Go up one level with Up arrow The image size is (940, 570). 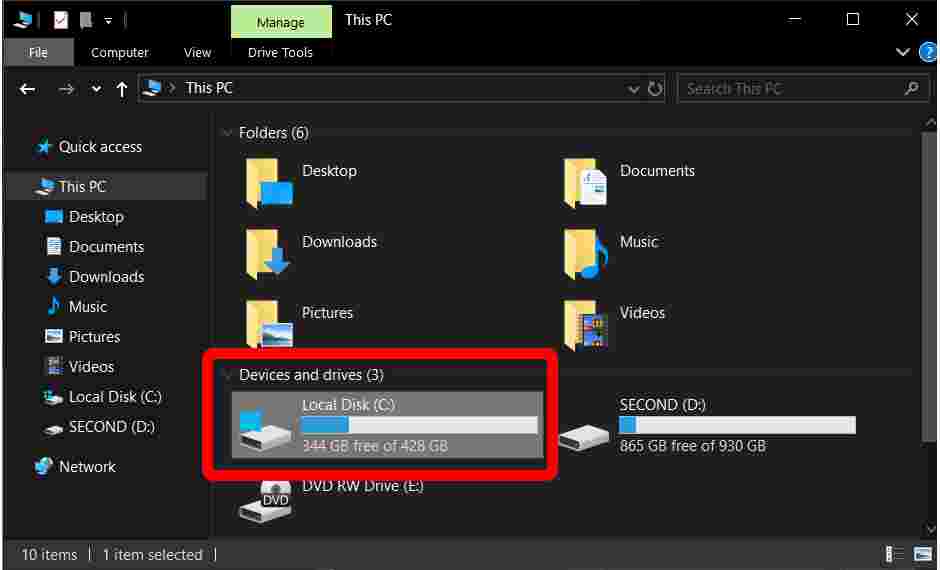click(122, 89)
